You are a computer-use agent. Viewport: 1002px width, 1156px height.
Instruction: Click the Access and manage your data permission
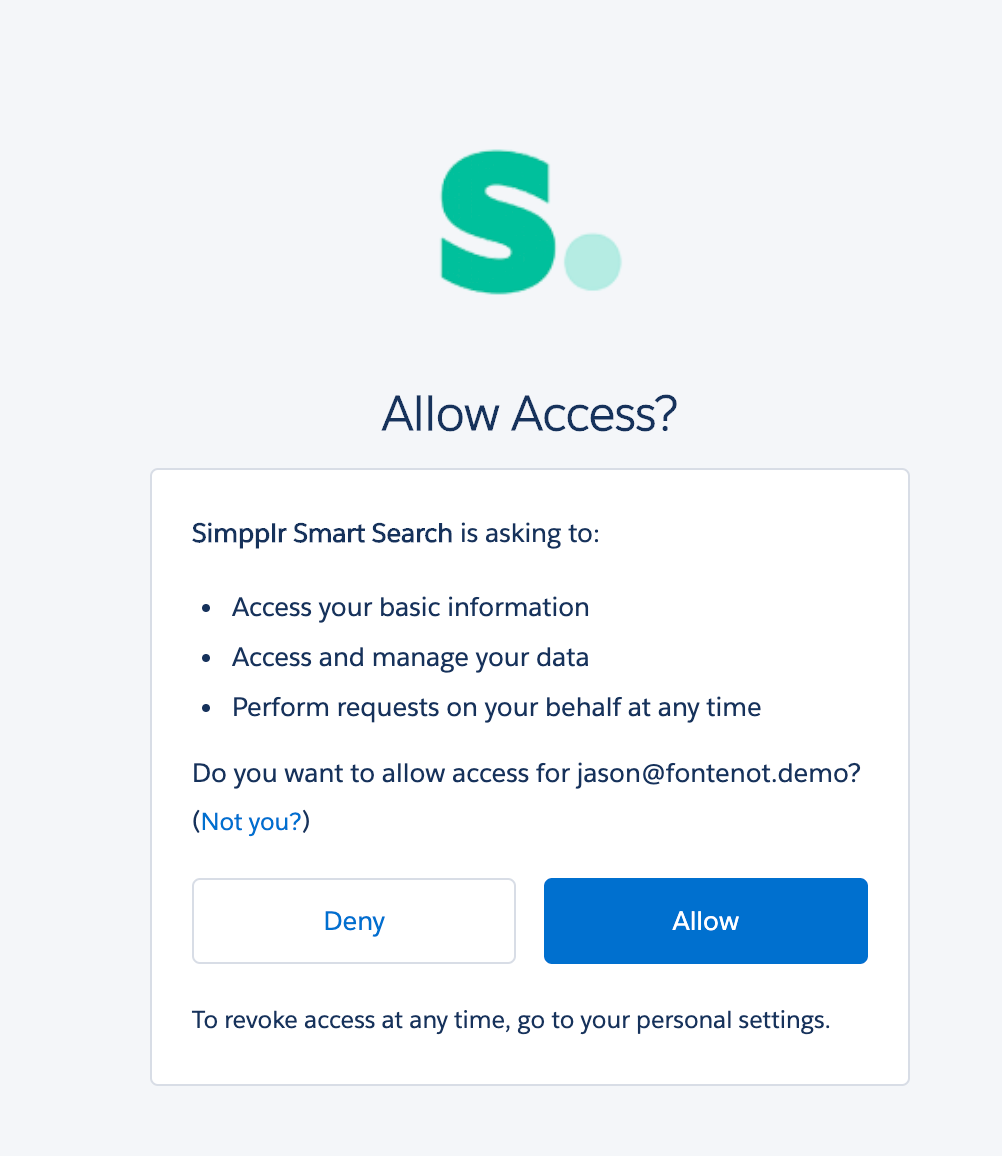tap(411, 658)
